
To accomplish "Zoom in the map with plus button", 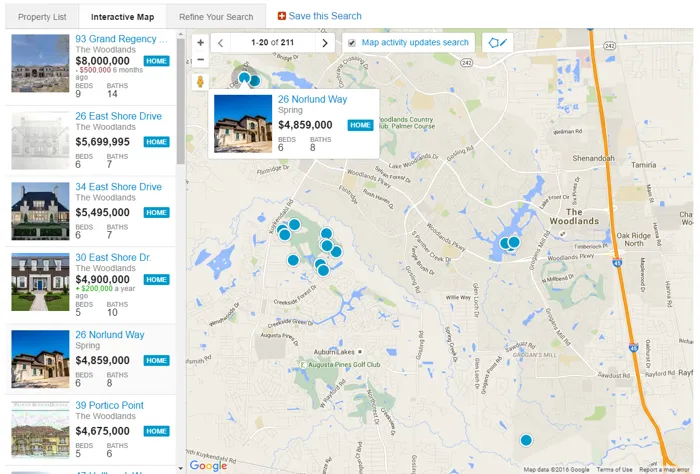I will point(200,42).
